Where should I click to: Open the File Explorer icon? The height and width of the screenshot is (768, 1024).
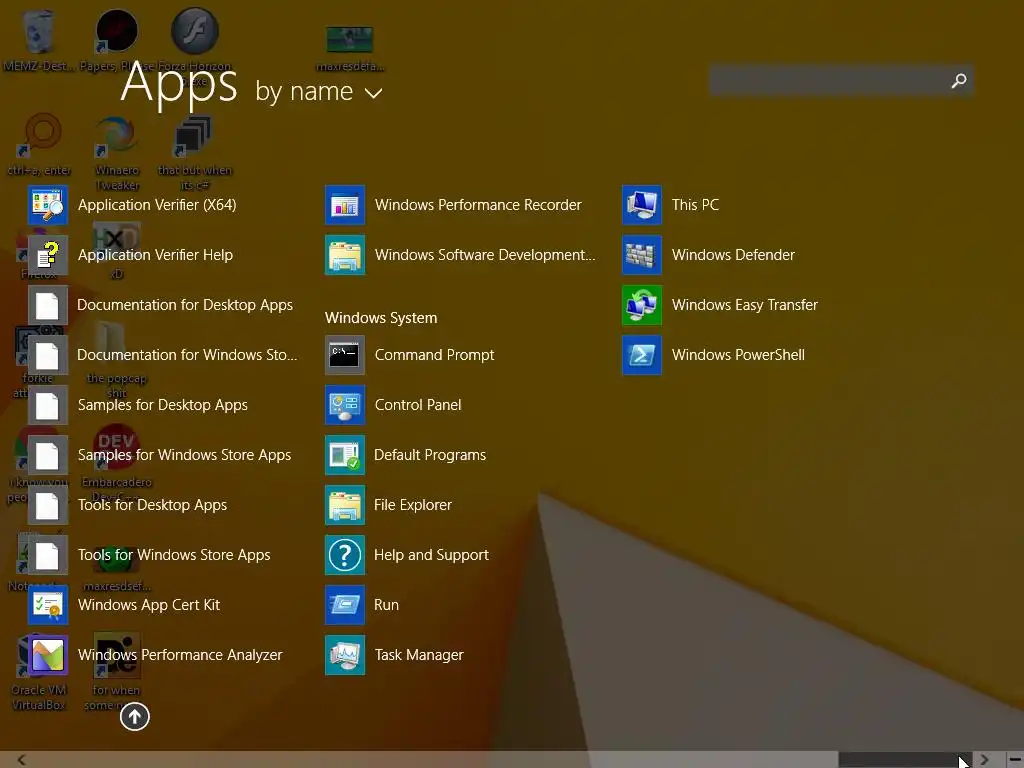(x=345, y=505)
